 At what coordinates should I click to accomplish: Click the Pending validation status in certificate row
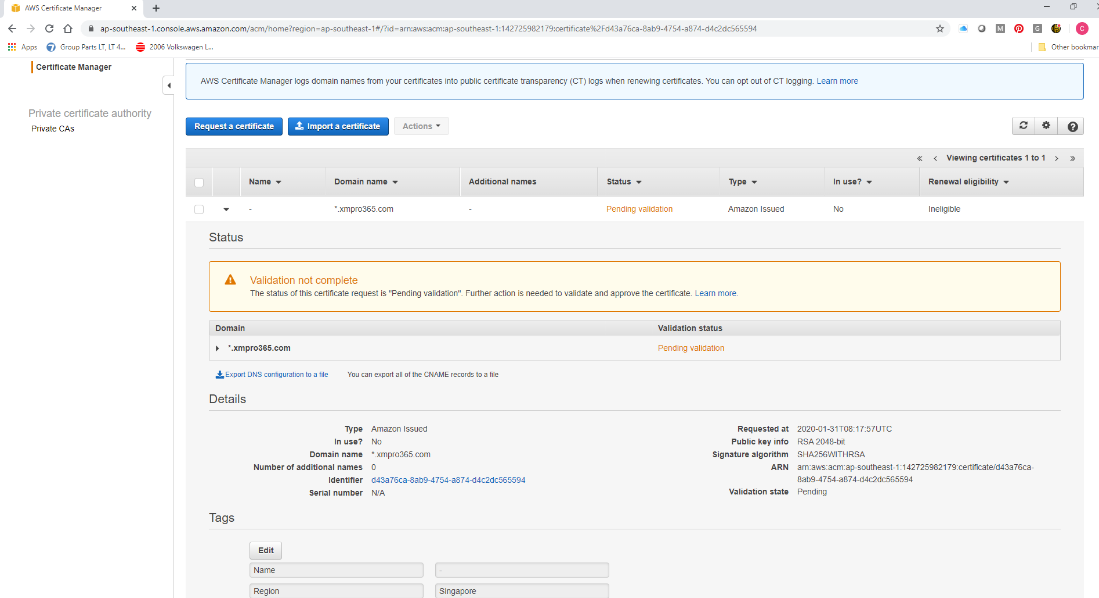click(639, 209)
